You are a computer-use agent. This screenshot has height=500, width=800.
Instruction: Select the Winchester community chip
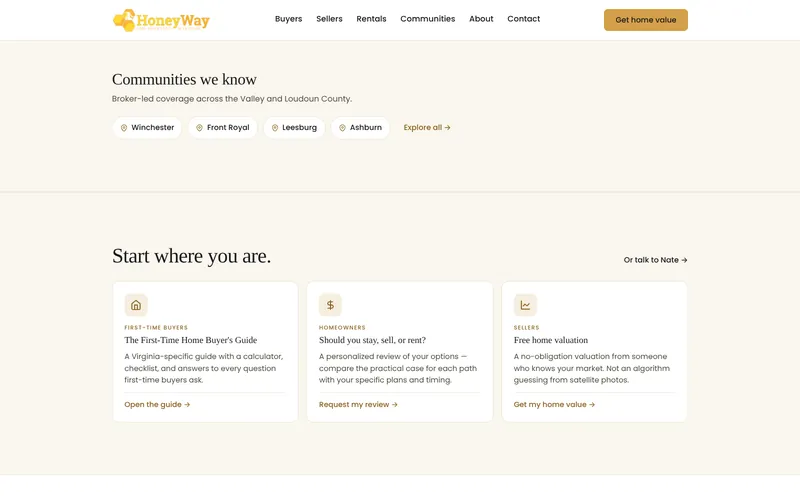(147, 128)
